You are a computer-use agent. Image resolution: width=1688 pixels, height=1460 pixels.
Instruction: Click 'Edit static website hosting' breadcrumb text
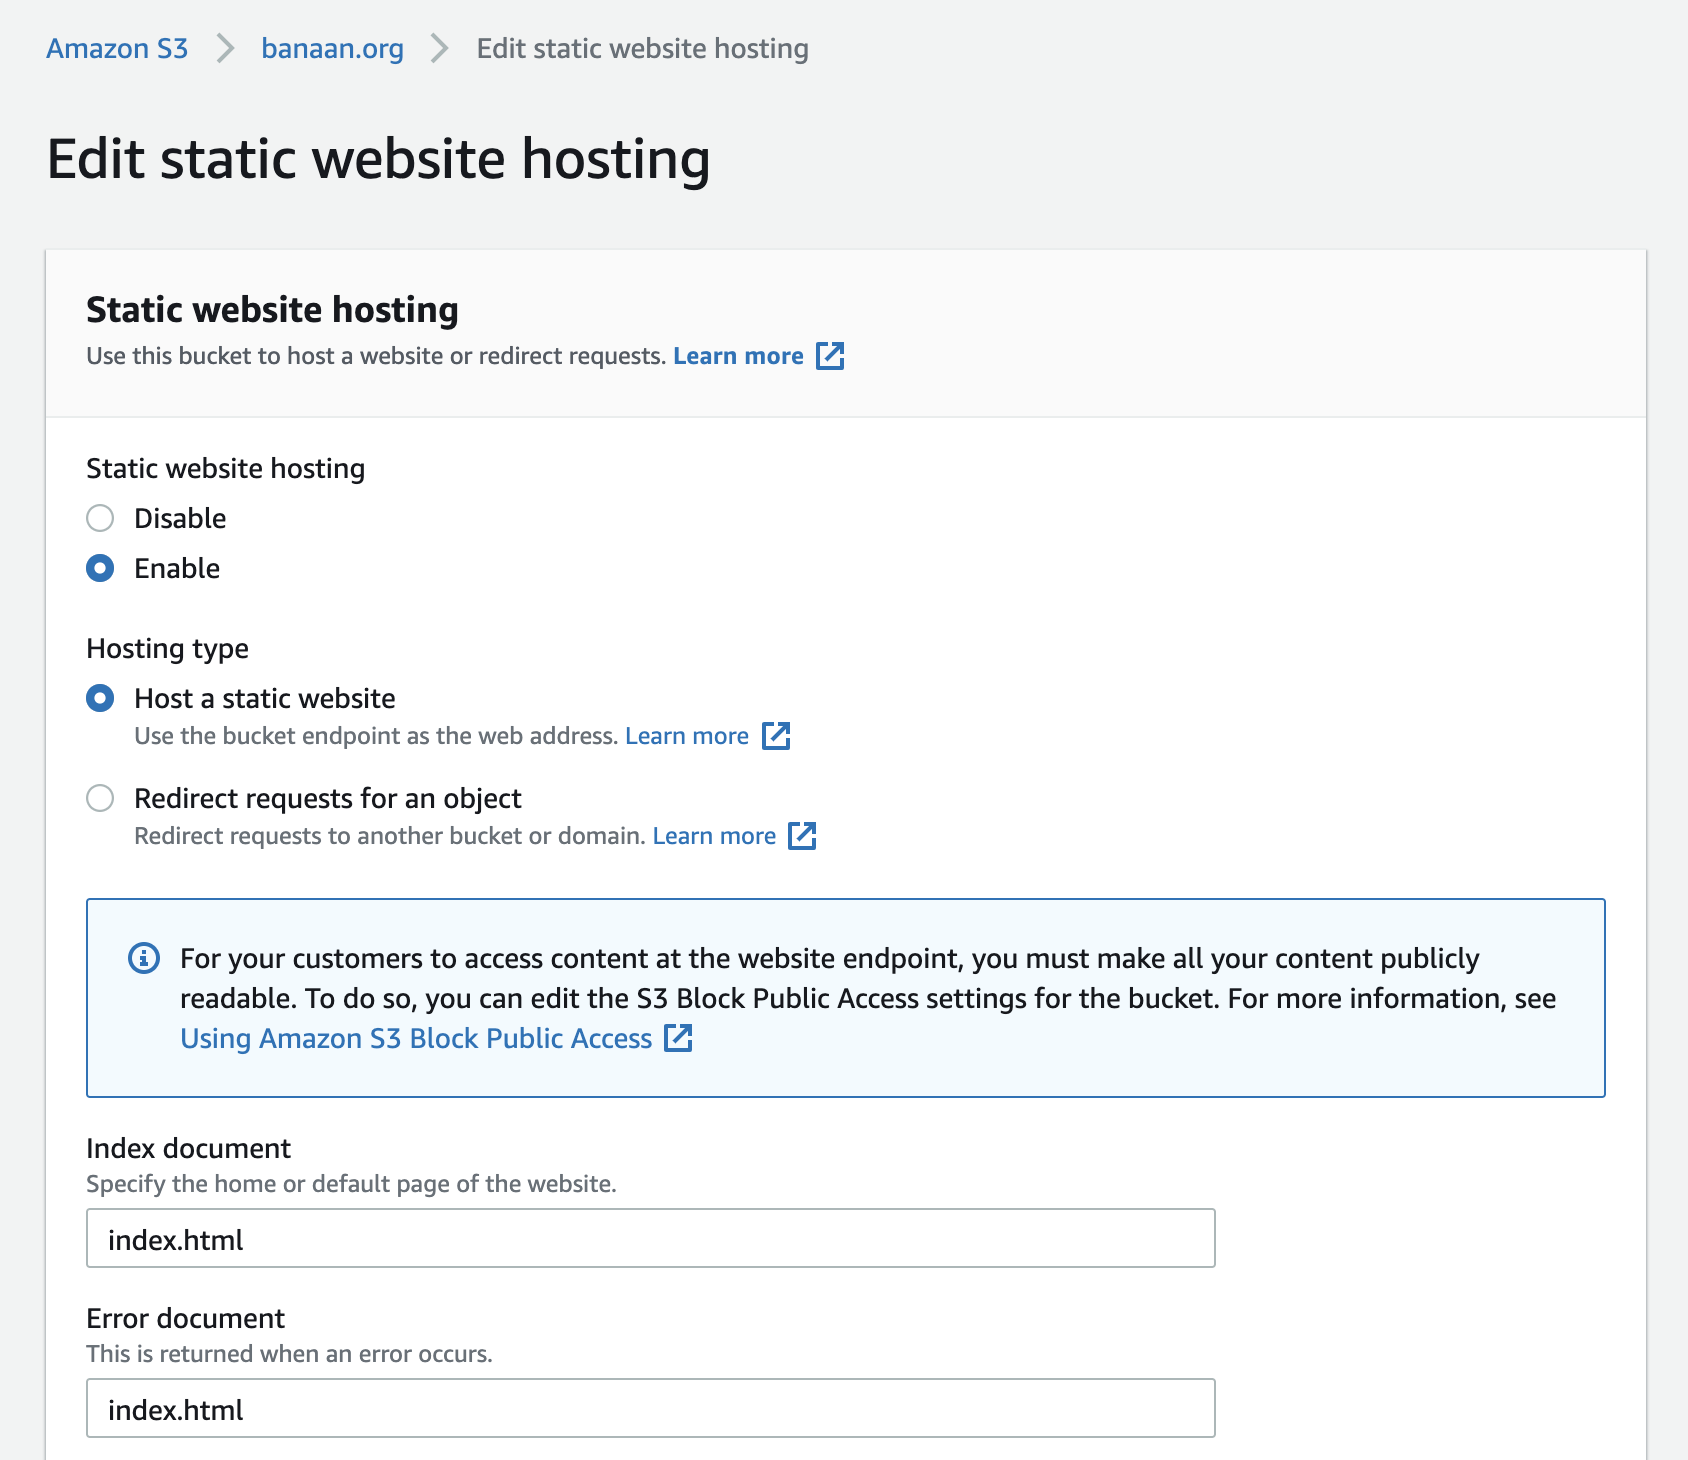tap(642, 48)
